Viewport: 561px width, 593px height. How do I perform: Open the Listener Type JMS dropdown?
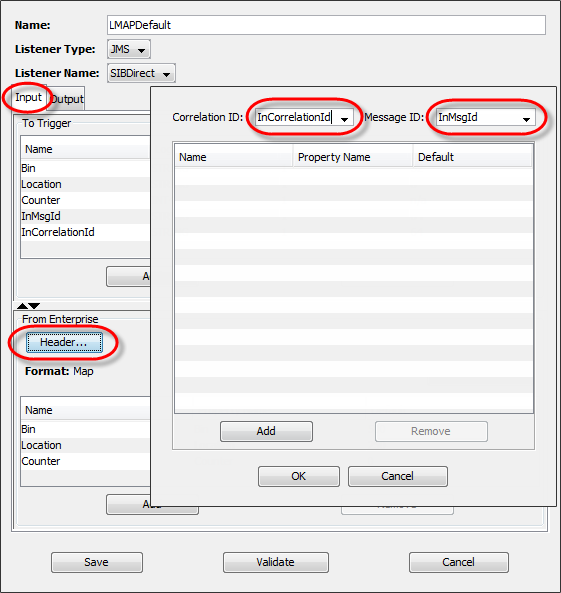[129, 49]
